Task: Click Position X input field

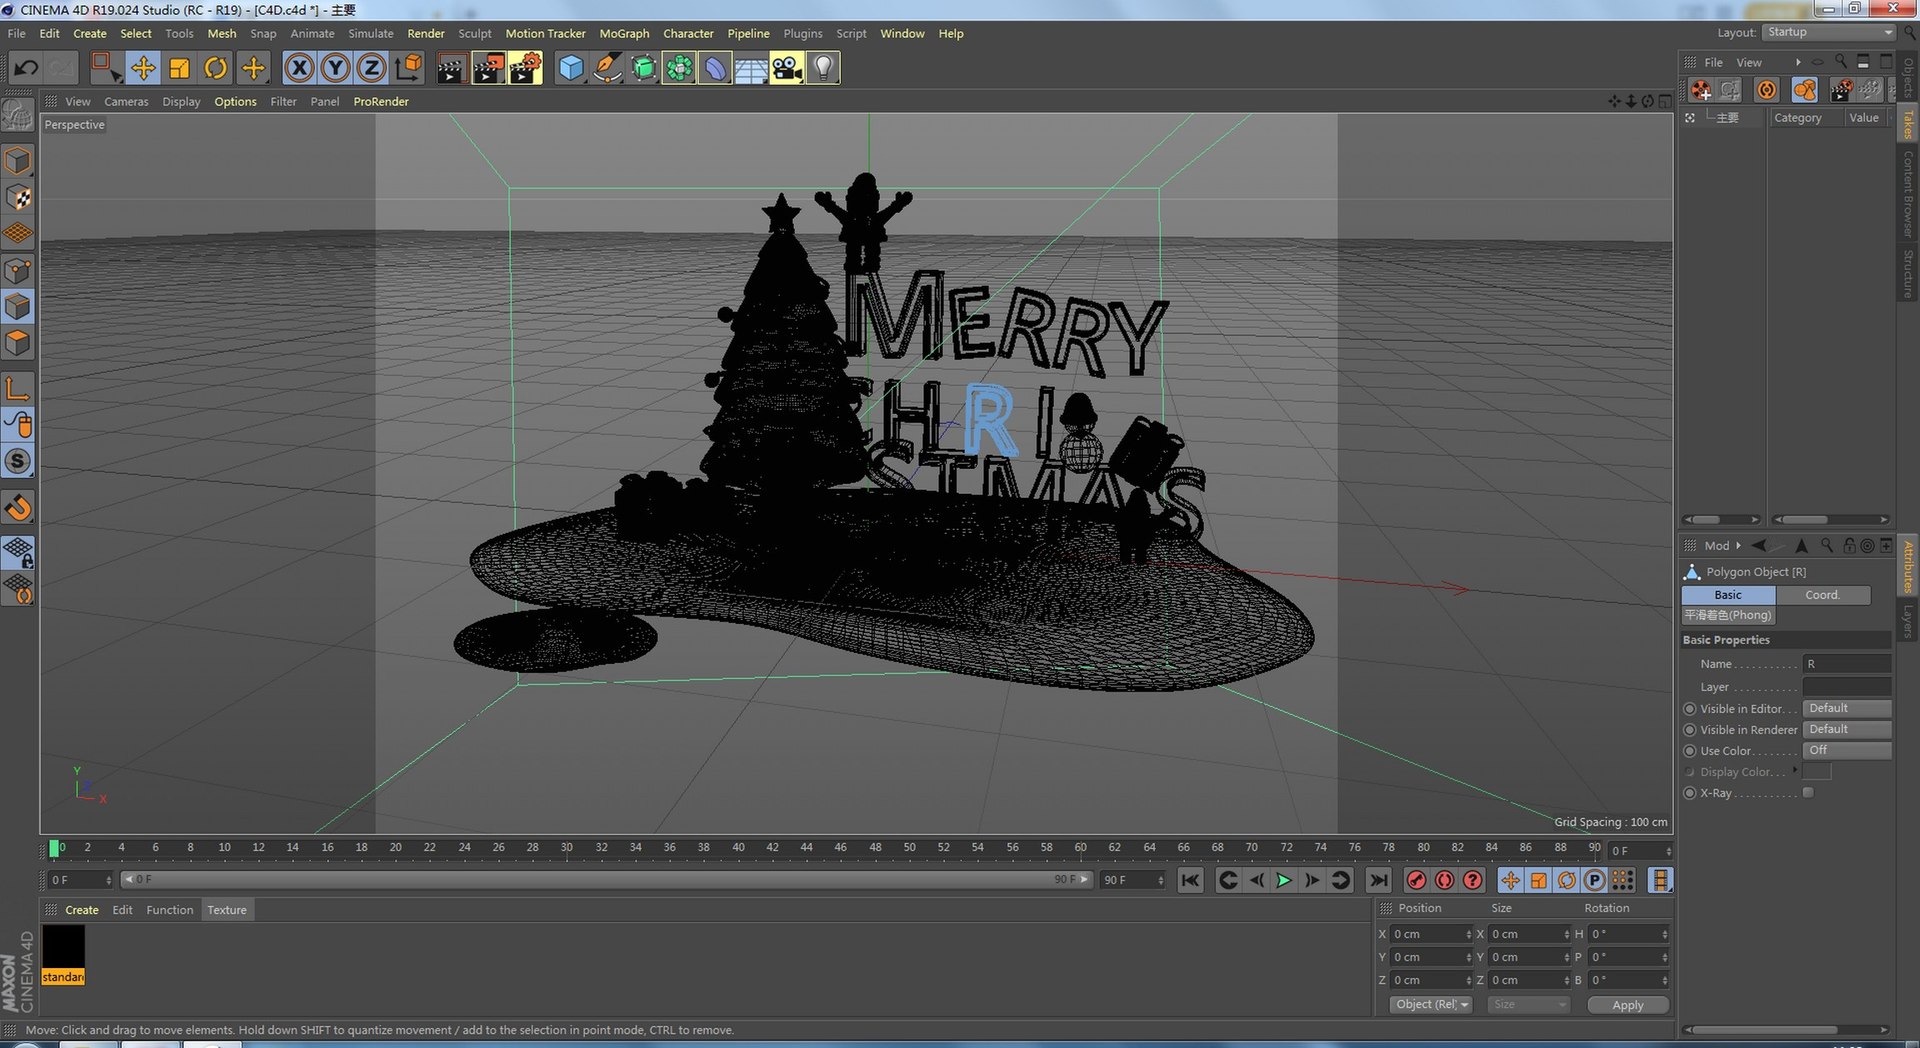Action: pyautogui.click(x=1430, y=934)
